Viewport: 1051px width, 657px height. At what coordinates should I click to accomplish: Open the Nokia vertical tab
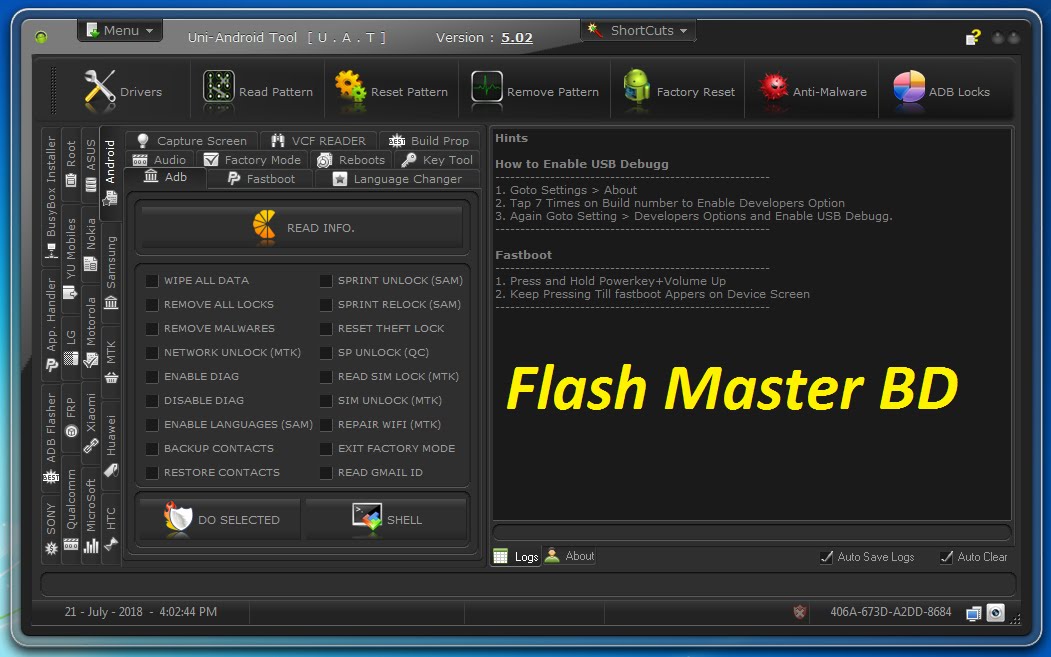91,244
